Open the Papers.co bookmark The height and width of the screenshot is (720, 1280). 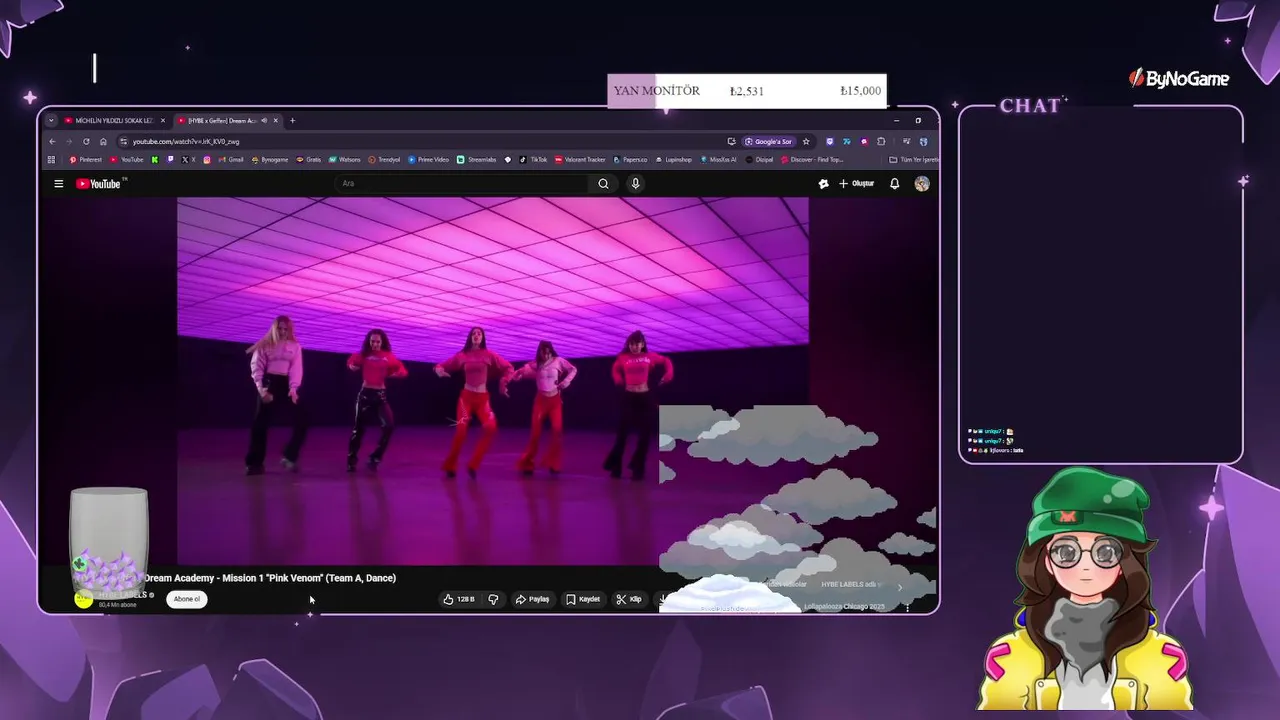[x=630, y=160]
